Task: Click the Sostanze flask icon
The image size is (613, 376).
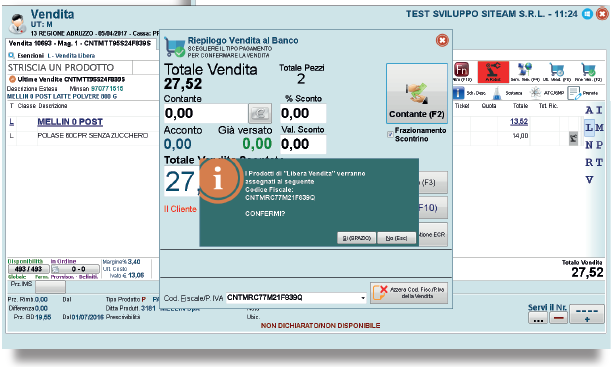Action: pos(496,93)
